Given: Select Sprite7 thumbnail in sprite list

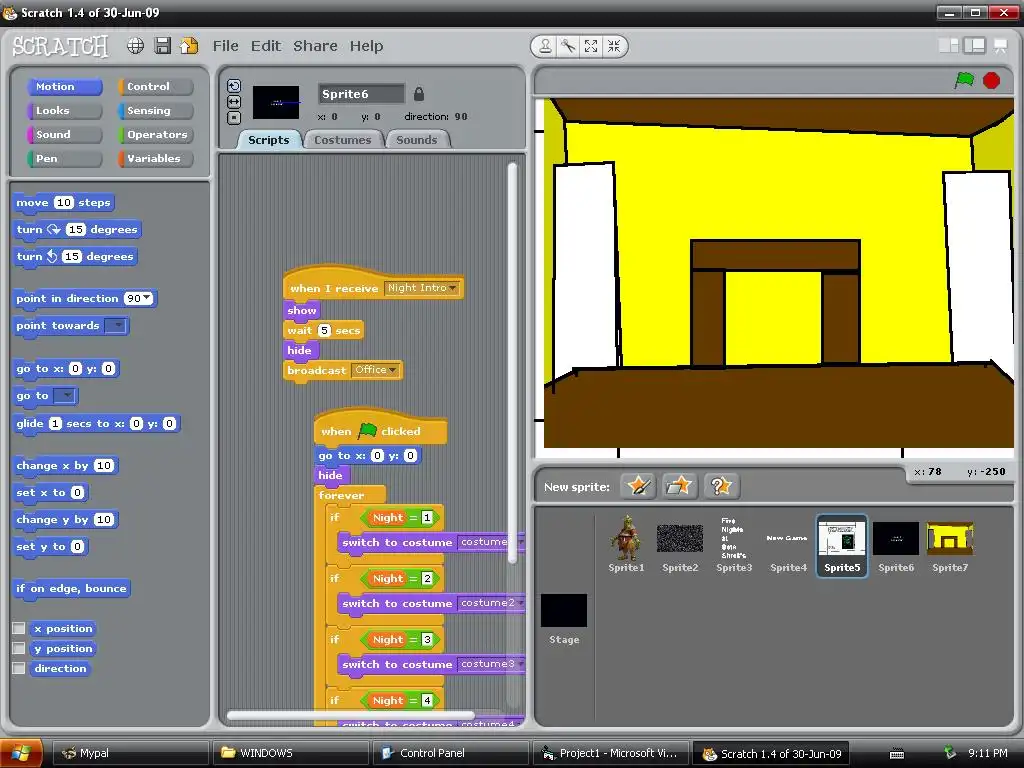Looking at the screenshot, I should (x=950, y=544).
